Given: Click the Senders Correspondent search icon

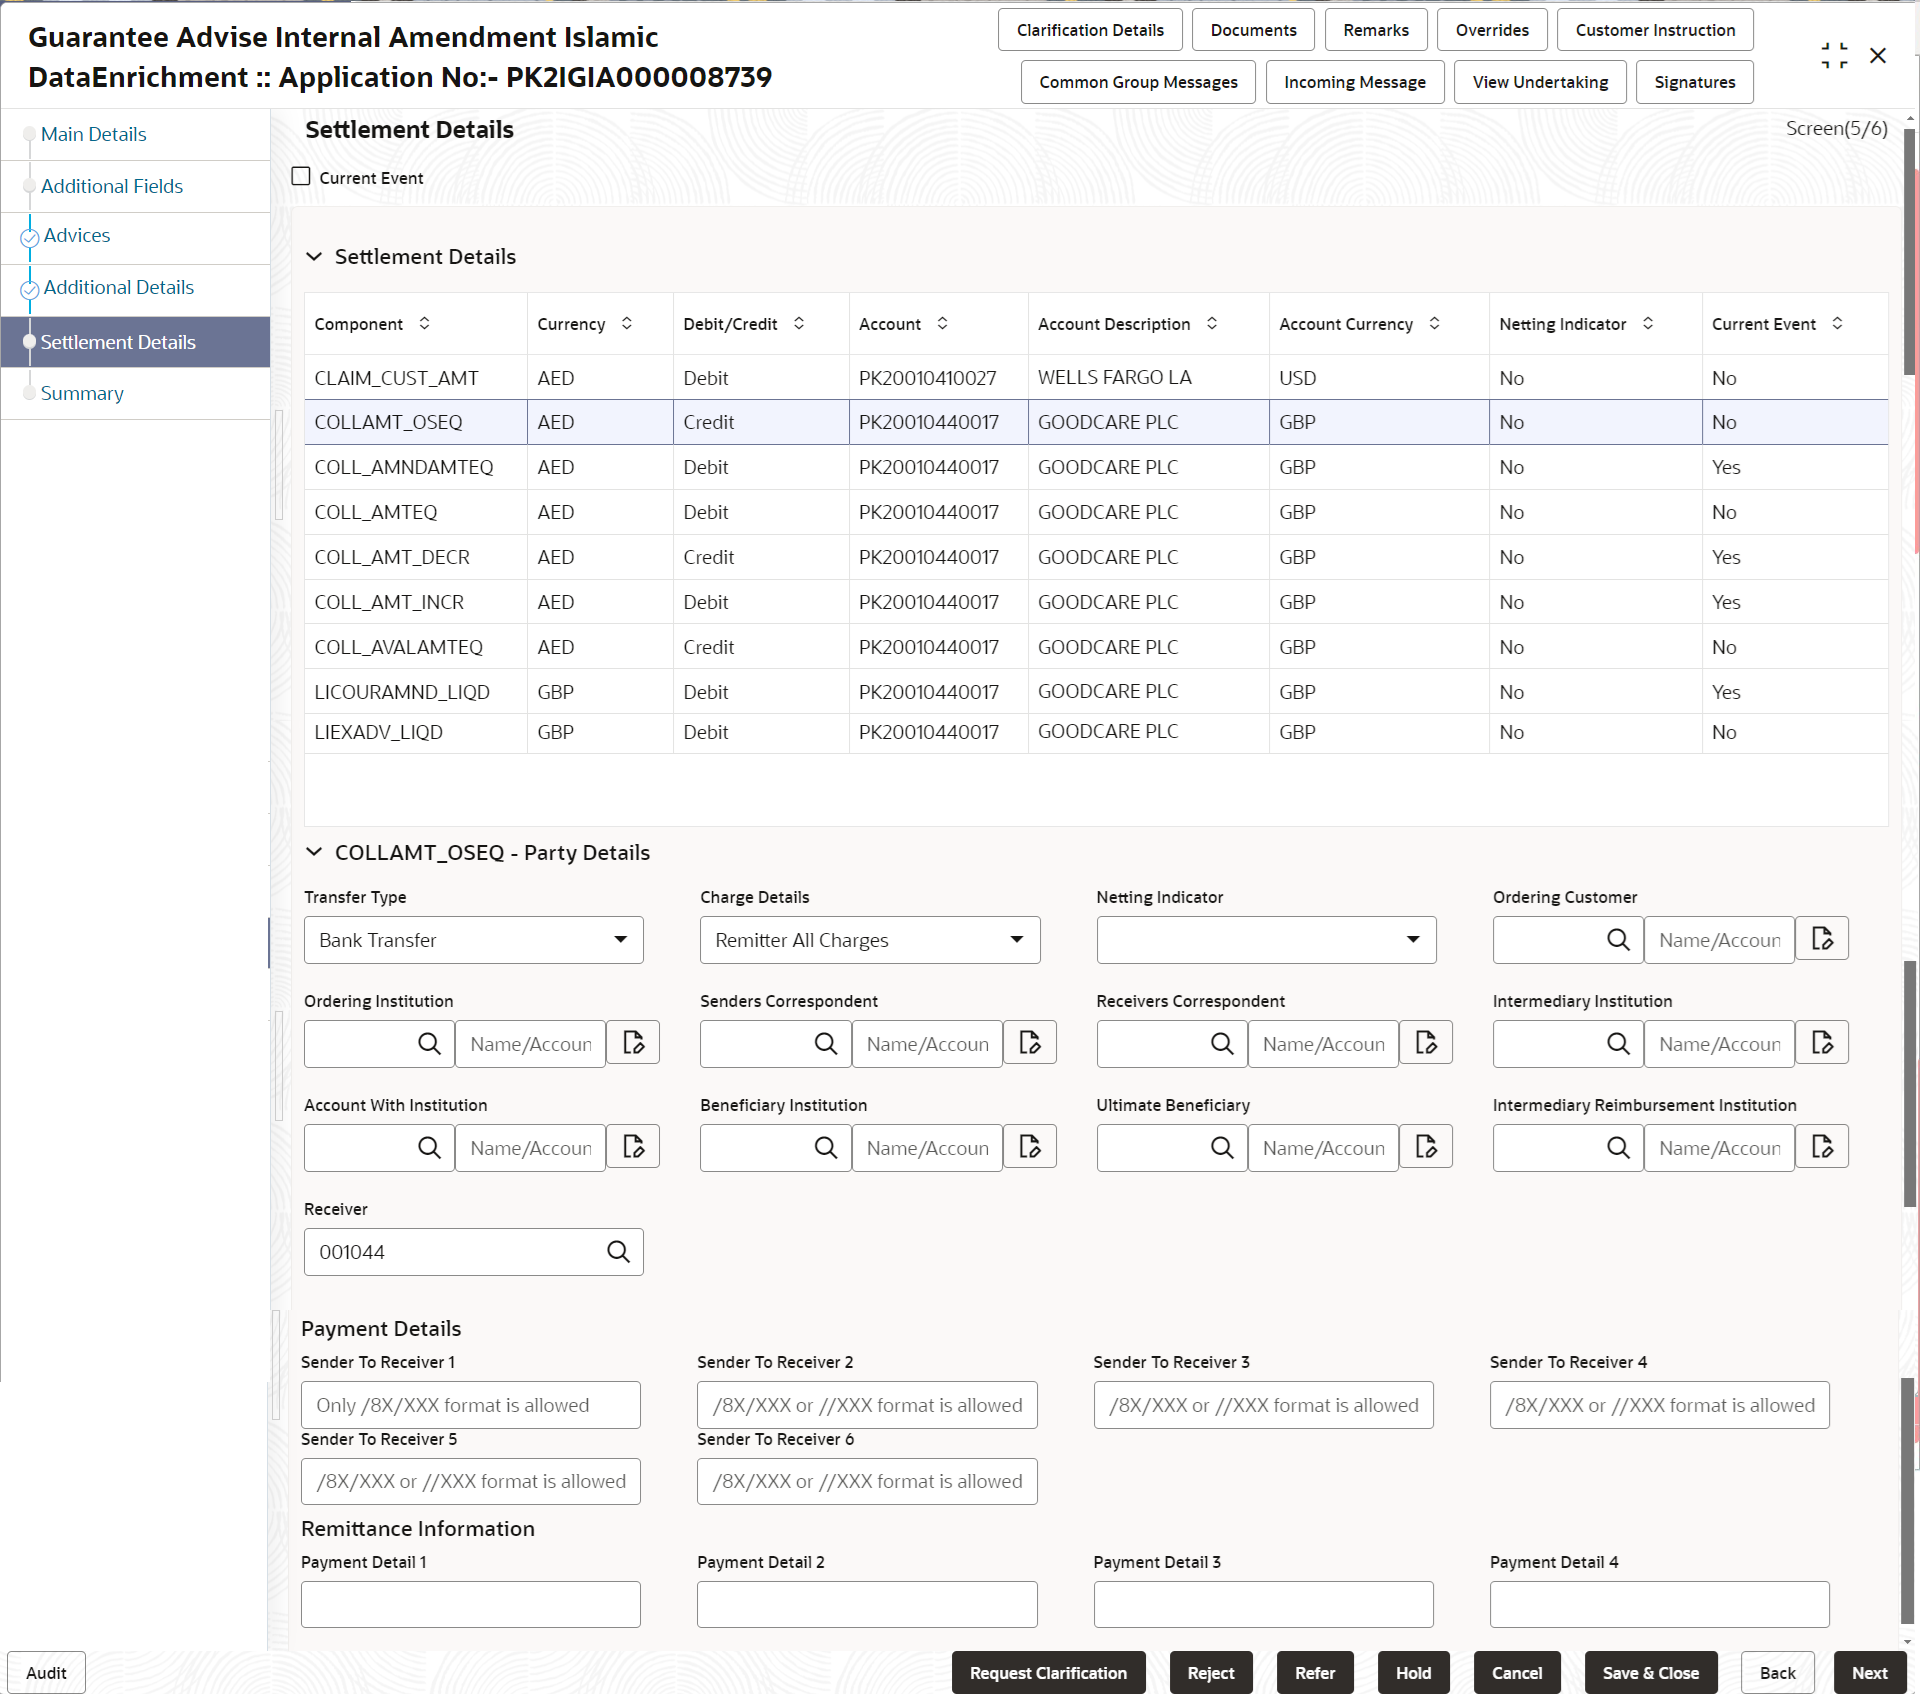Looking at the screenshot, I should [825, 1043].
